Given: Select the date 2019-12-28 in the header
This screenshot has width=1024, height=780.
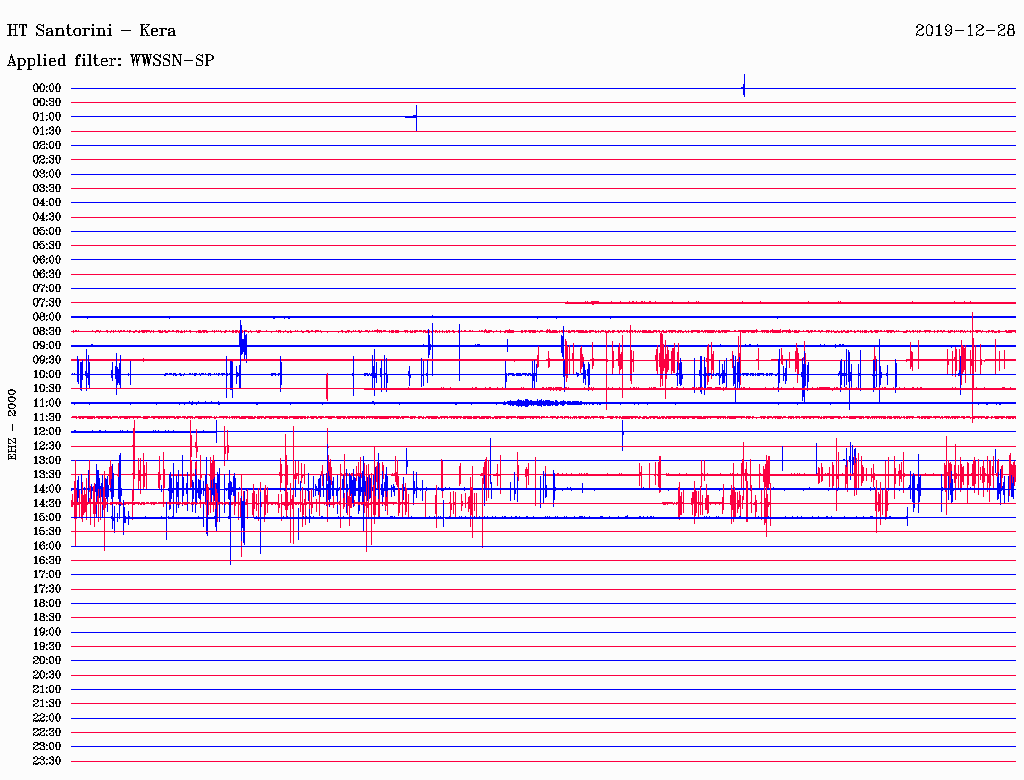Looking at the screenshot, I should coord(965,30).
